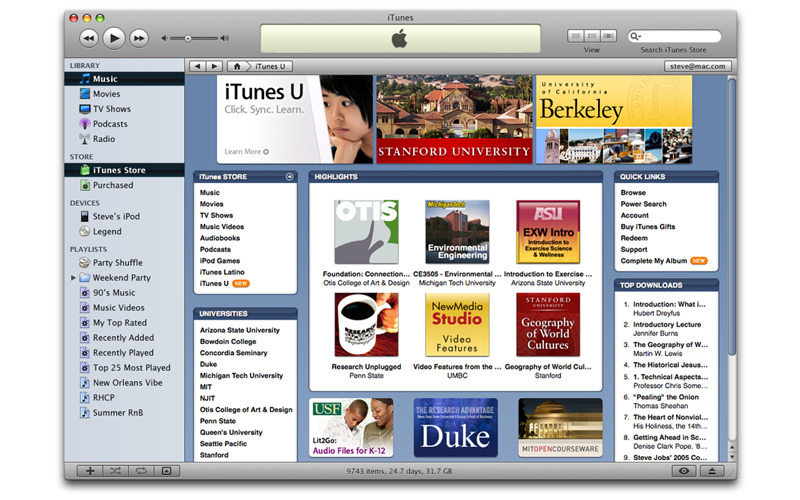Click Learn More on iTunes U banner
The width and height of the screenshot is (800, 500).
(x=246, y=152)
